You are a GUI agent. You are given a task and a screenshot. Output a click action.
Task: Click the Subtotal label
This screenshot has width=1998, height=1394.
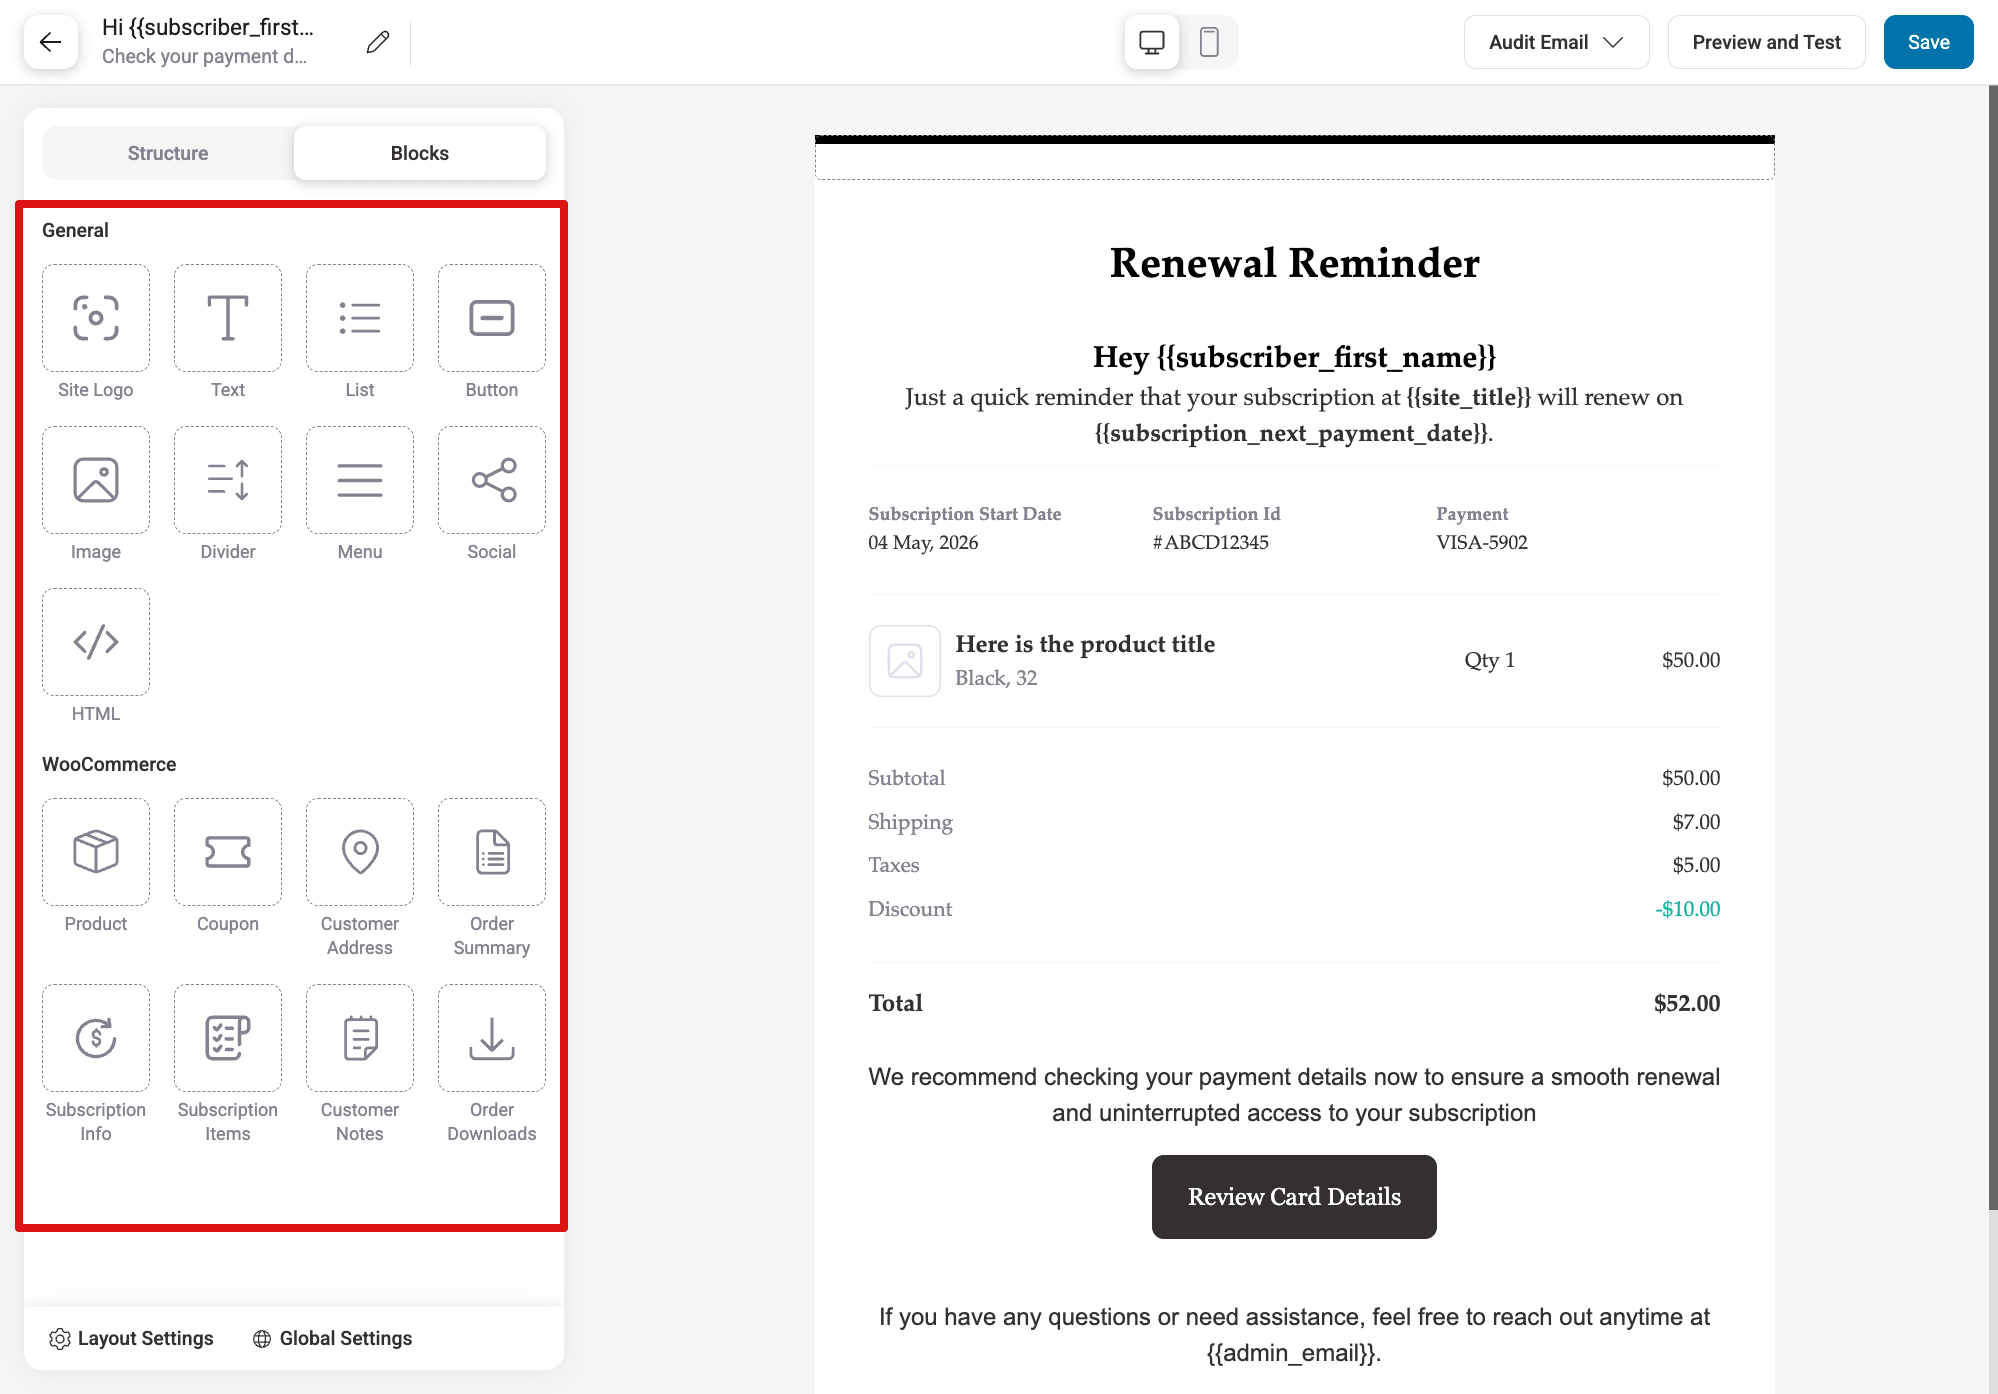906,778
